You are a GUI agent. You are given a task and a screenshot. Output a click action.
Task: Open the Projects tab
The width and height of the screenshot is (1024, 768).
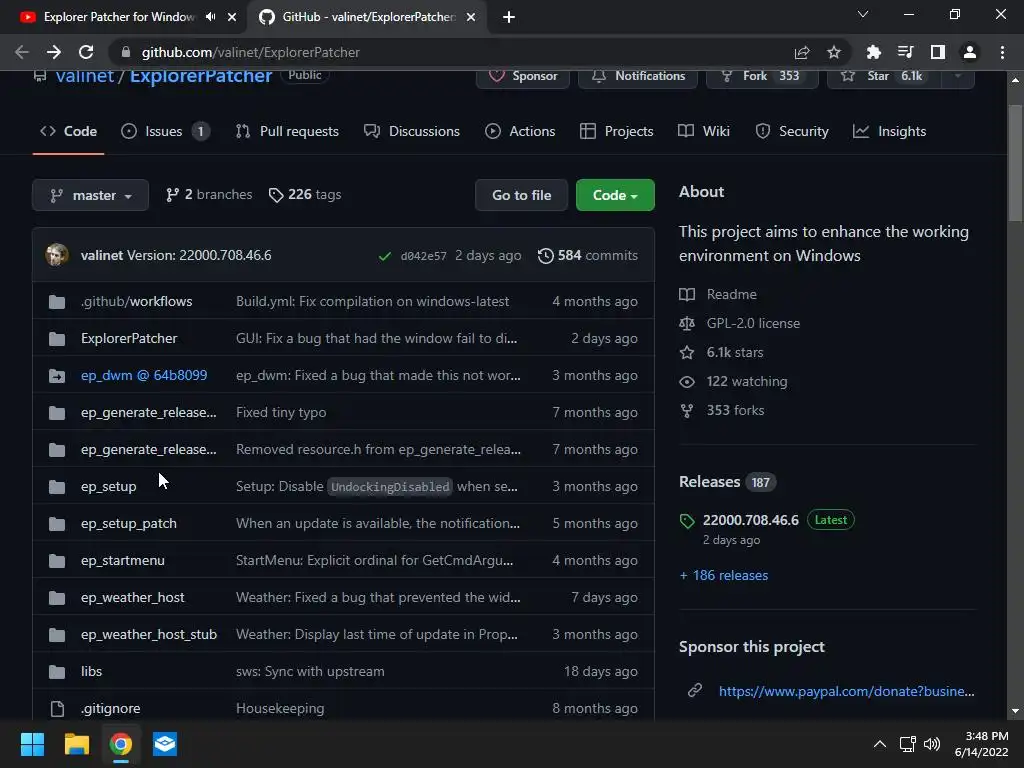pyautogui.click(x=616, y=131)
